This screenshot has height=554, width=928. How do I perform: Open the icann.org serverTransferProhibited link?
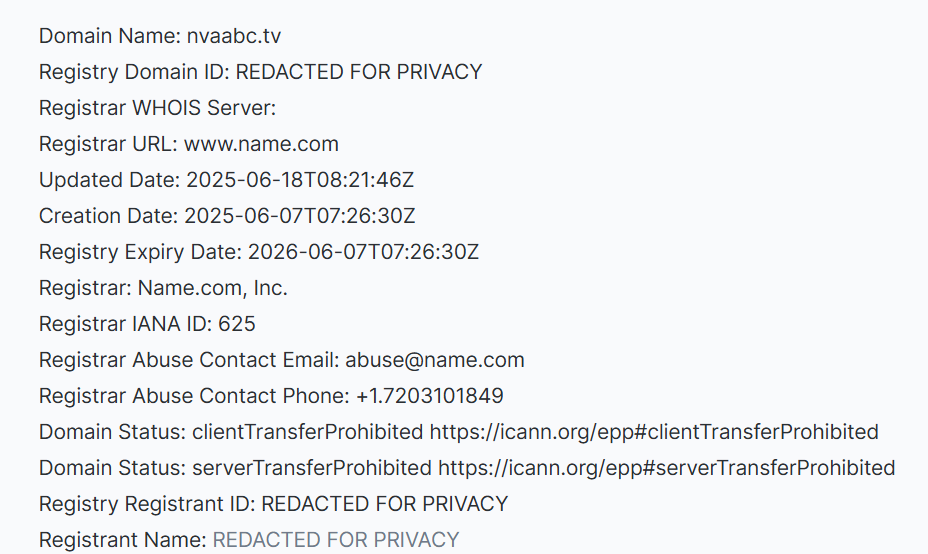pos(666,468)
